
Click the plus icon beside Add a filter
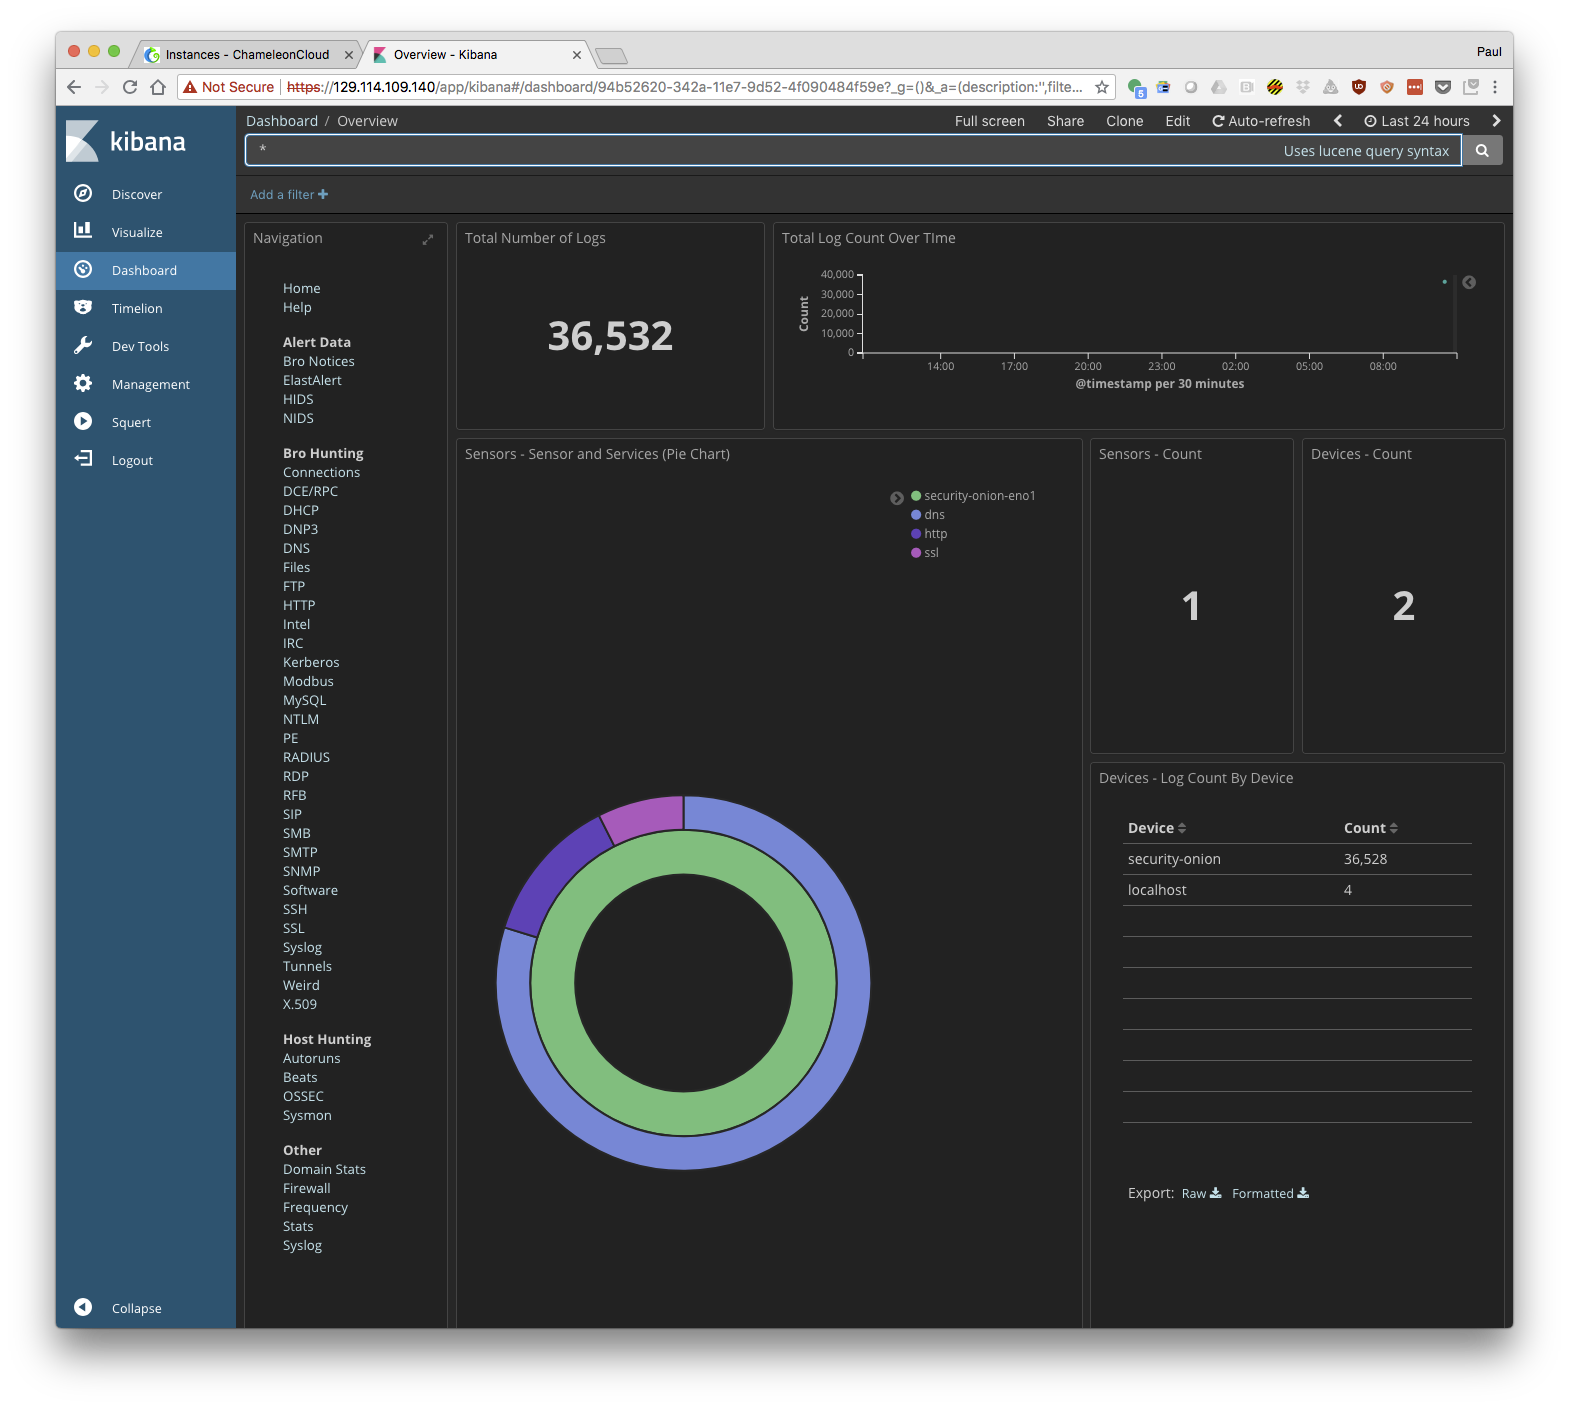[x=323, y=194]
